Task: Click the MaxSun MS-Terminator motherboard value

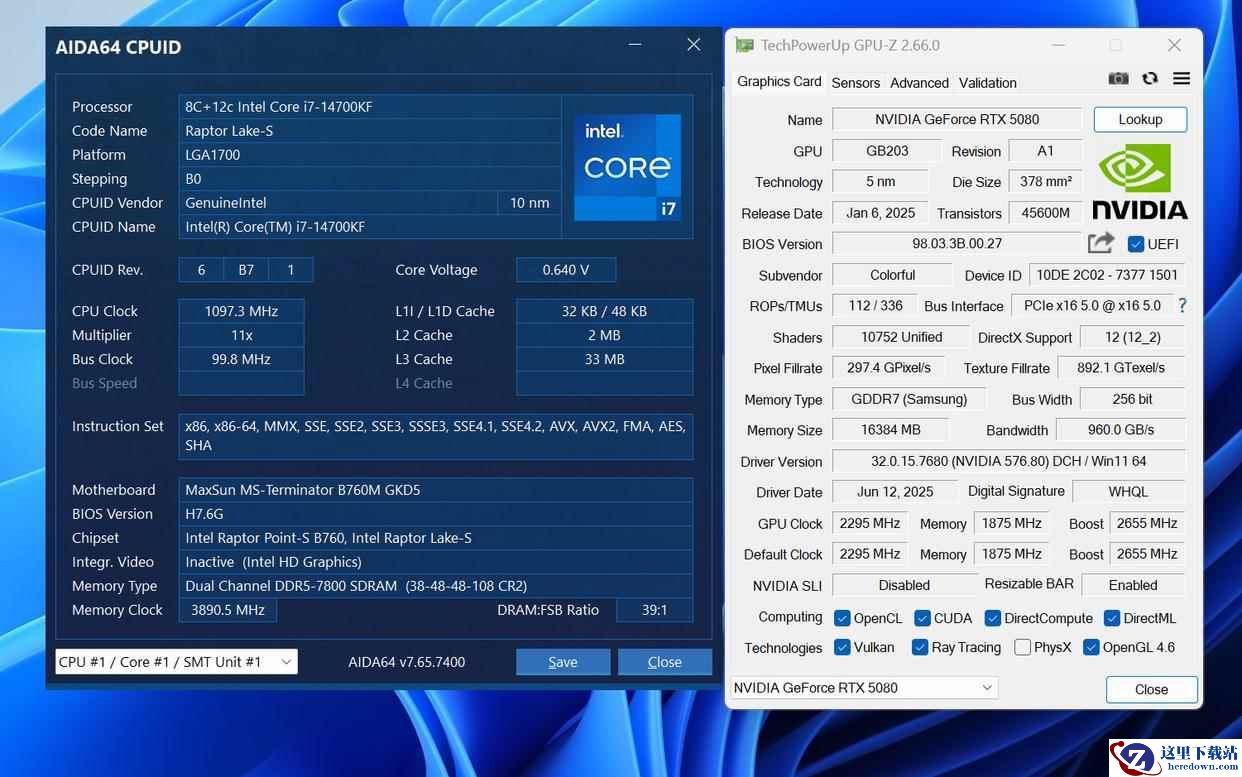Action: [x=436, y=490]
